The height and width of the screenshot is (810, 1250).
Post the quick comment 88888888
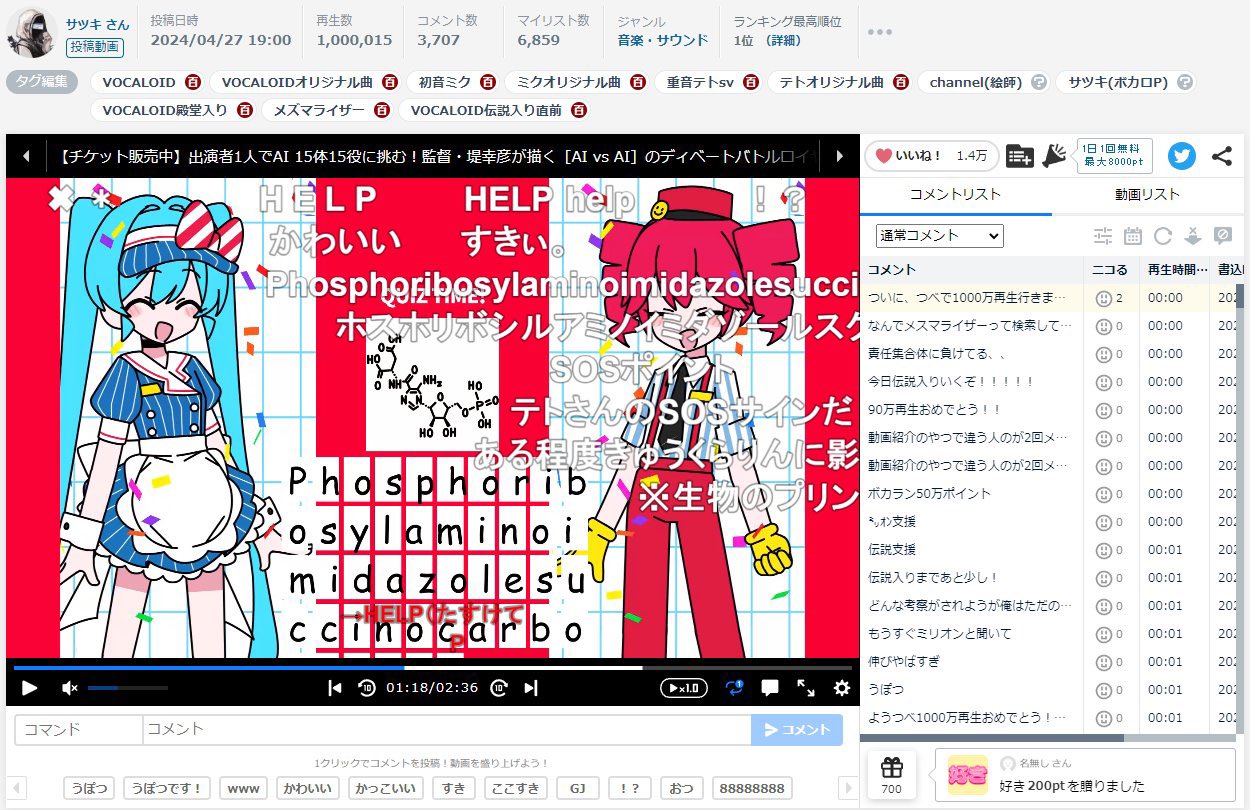(753, 788)
